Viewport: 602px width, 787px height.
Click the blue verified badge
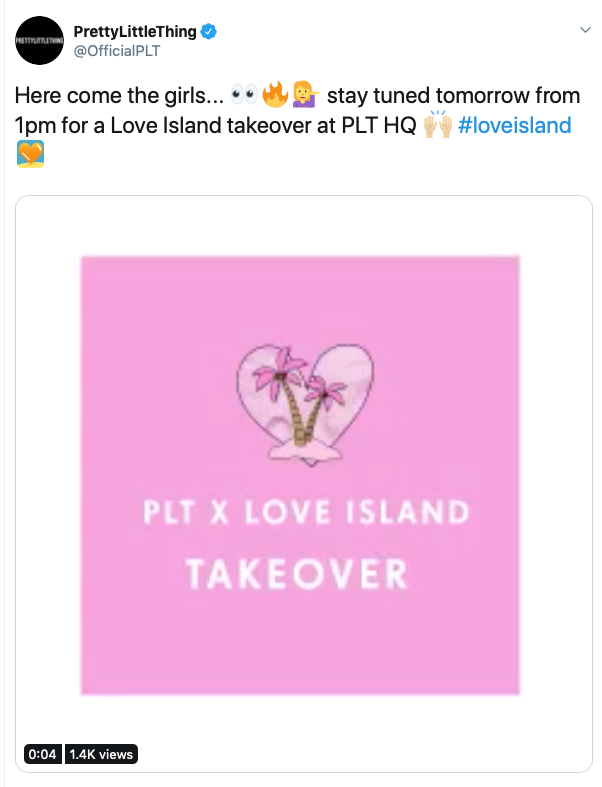pyautogui.click(x=209, y=32)
